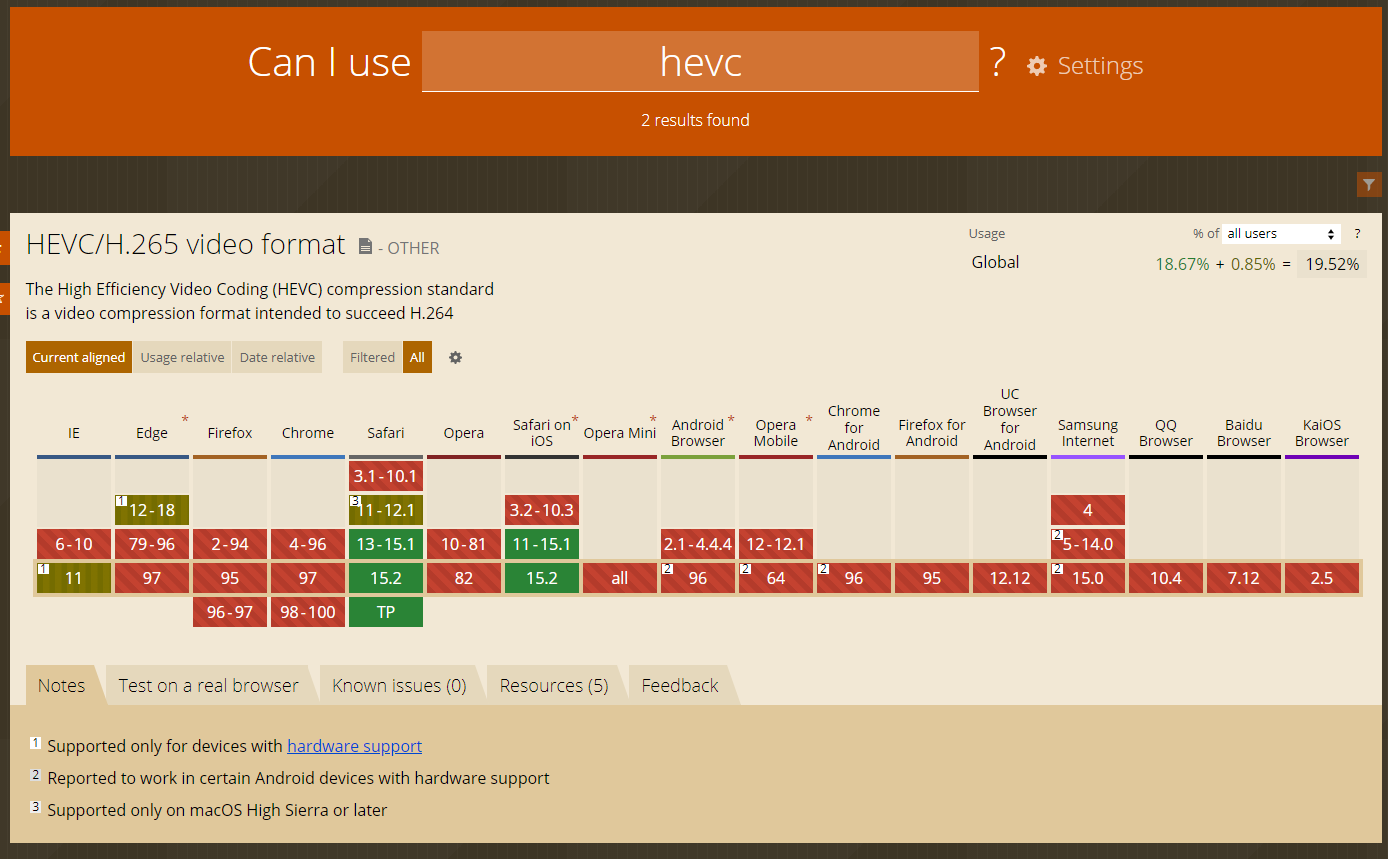The height and width of the screenshot is (859, 1388).
Task: Switch the view to Usage relative
Action: pos(182,357)
